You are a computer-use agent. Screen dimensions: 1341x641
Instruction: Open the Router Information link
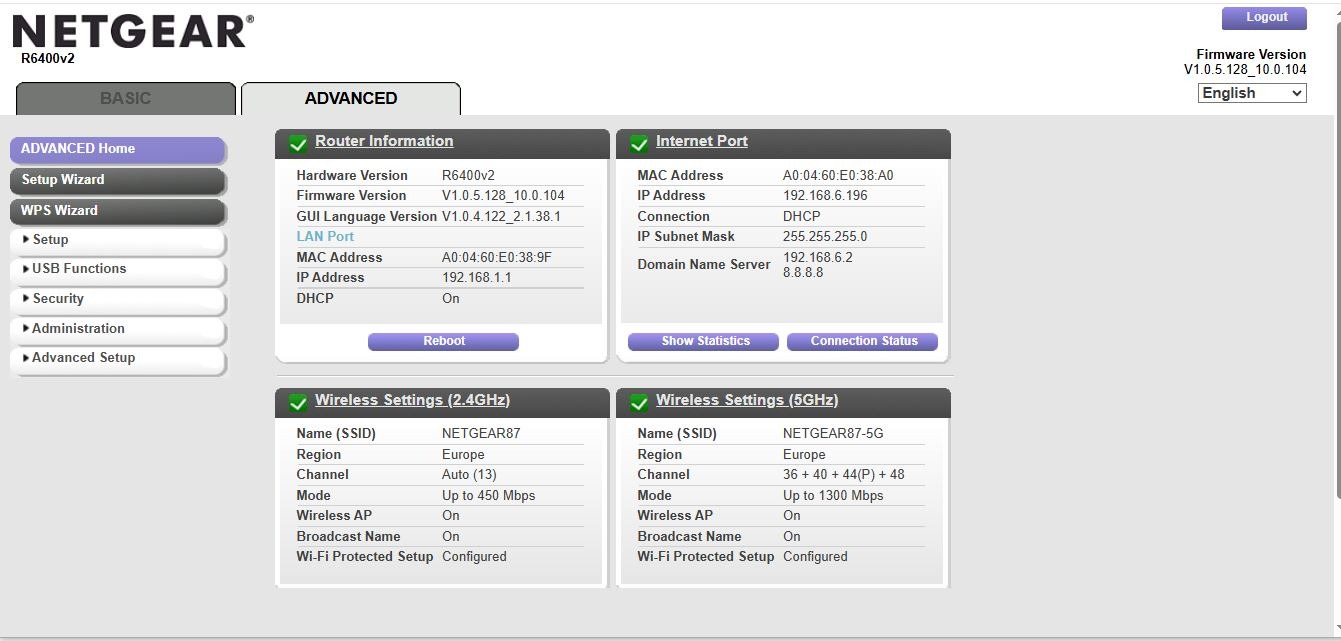coord(384,141)
